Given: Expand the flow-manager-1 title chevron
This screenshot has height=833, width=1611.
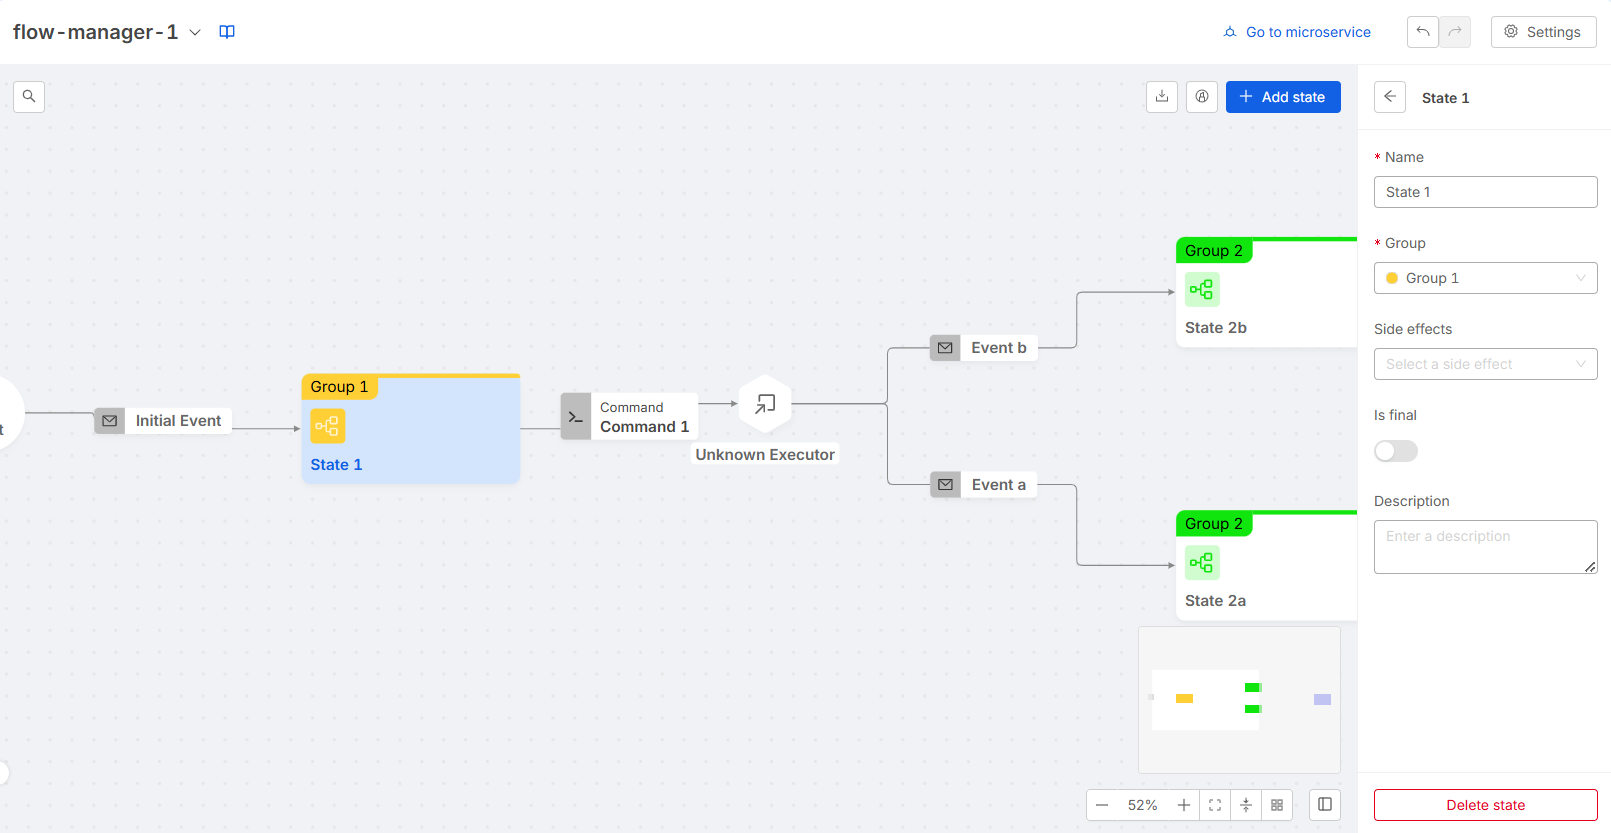Looking at the screenshot, I should [195, 32].
